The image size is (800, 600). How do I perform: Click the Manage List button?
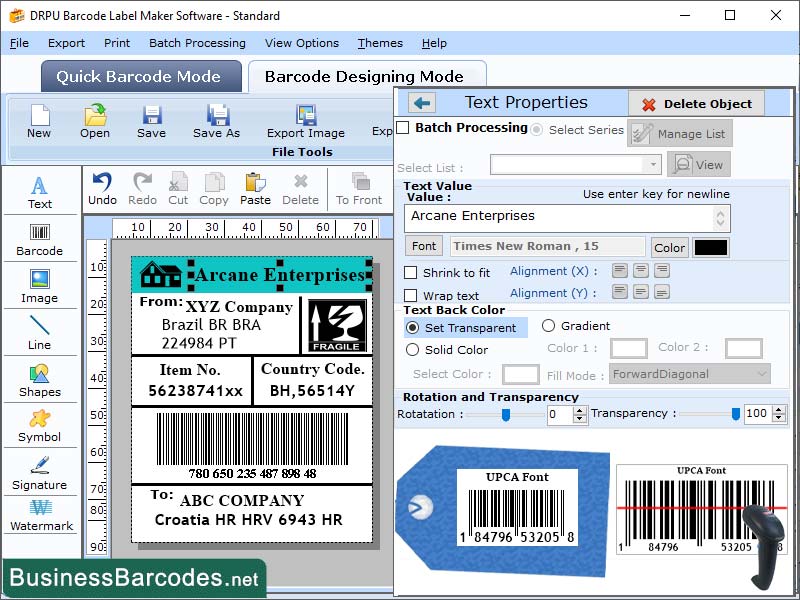coord(680,134)
